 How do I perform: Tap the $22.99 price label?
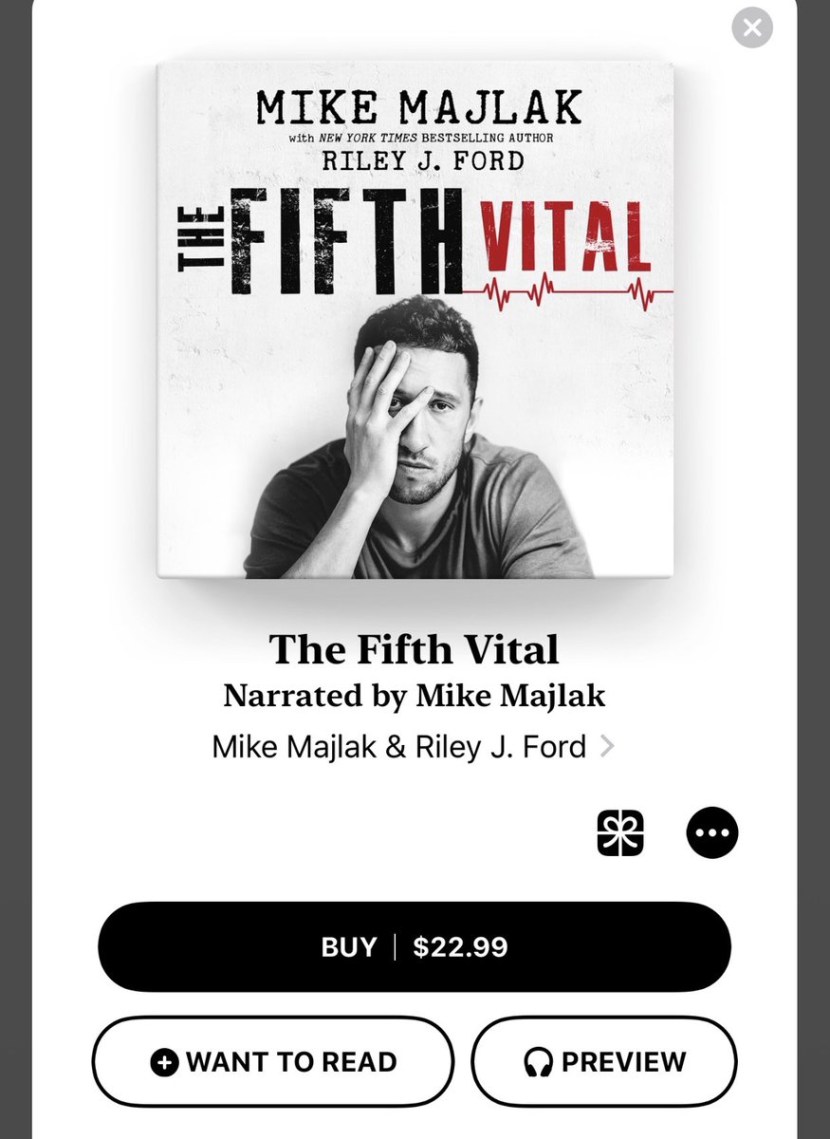coord(460,947)
